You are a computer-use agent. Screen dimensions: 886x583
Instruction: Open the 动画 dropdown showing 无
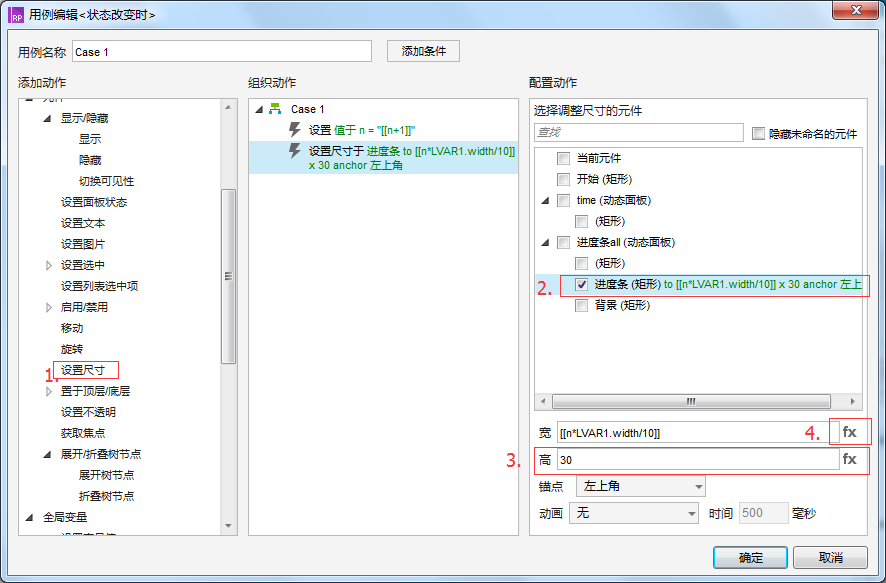634,513
